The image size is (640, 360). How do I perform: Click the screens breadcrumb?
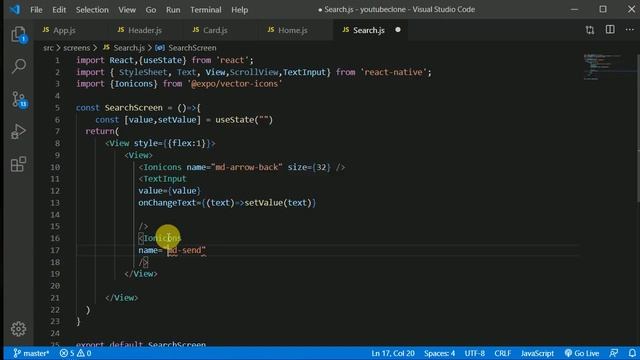76,48
